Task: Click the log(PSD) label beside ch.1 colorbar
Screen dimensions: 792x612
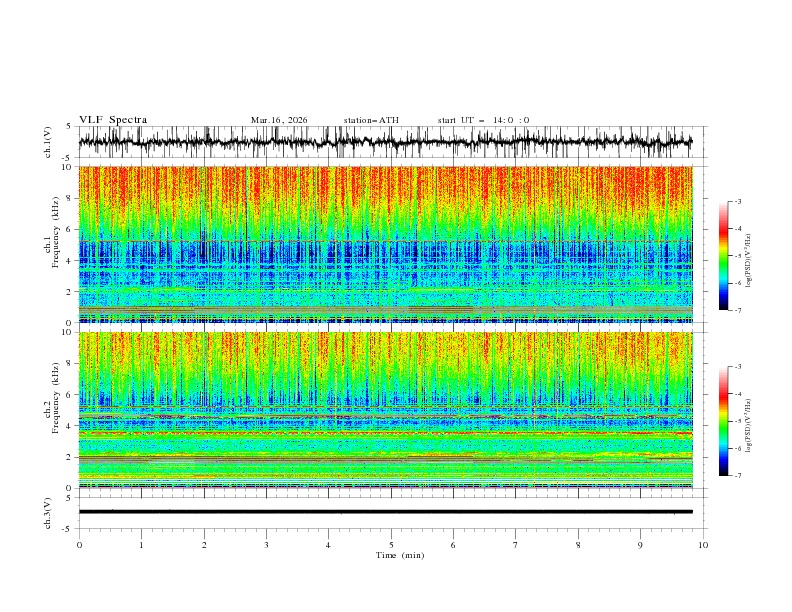Action: click(748, 261)
